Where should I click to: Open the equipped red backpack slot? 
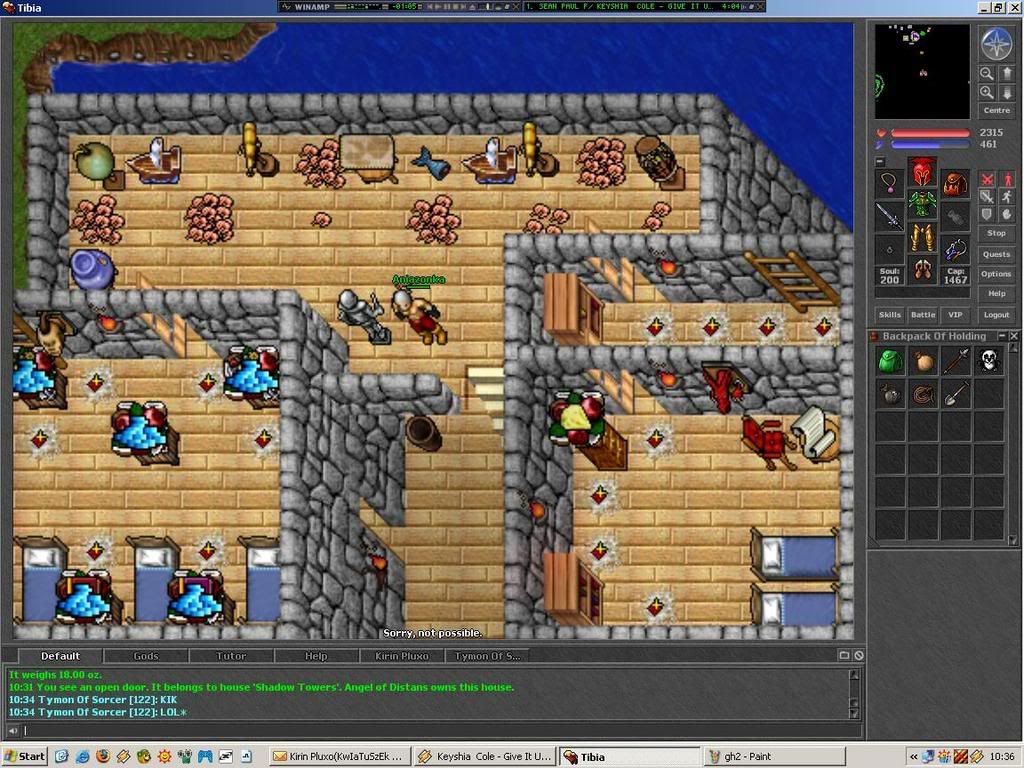[x=955, y=183]
